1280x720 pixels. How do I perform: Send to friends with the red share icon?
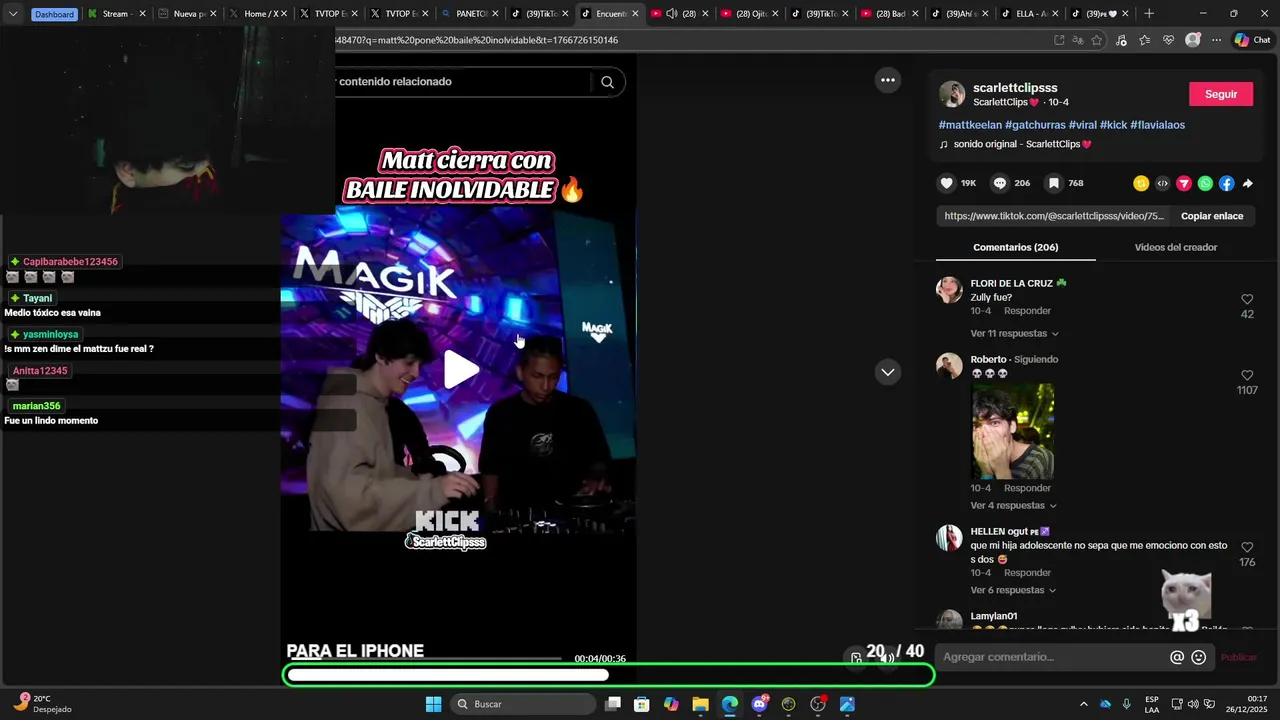click(1184, 183)
